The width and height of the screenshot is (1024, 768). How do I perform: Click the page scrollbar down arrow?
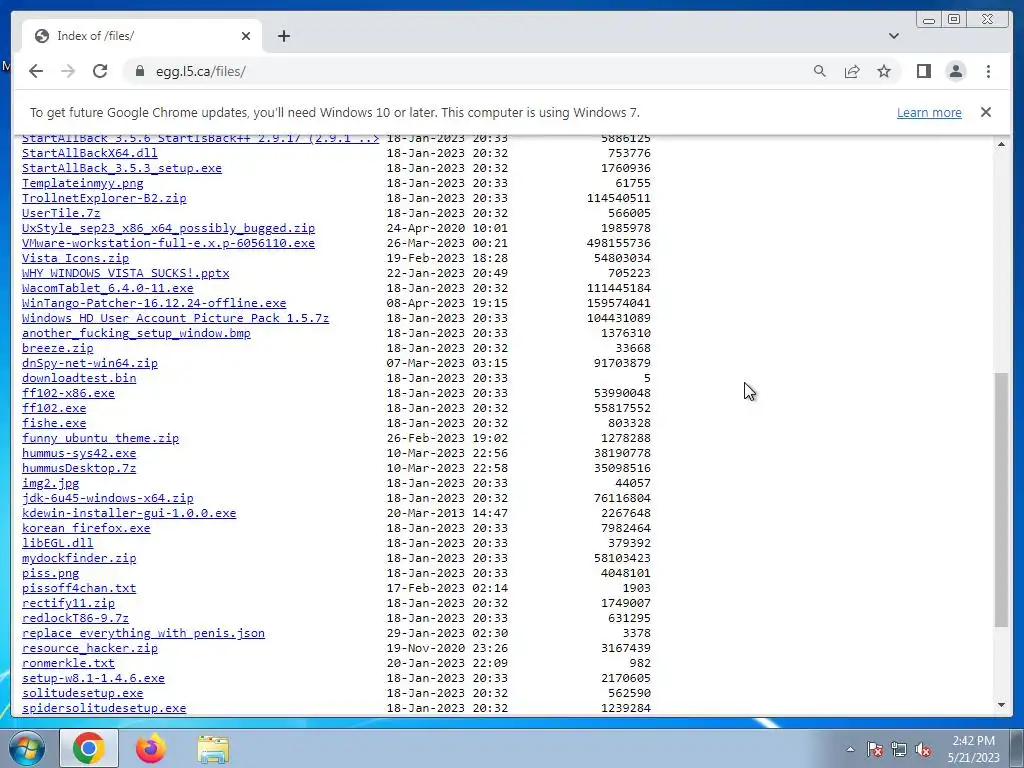tap(1001, 705)
